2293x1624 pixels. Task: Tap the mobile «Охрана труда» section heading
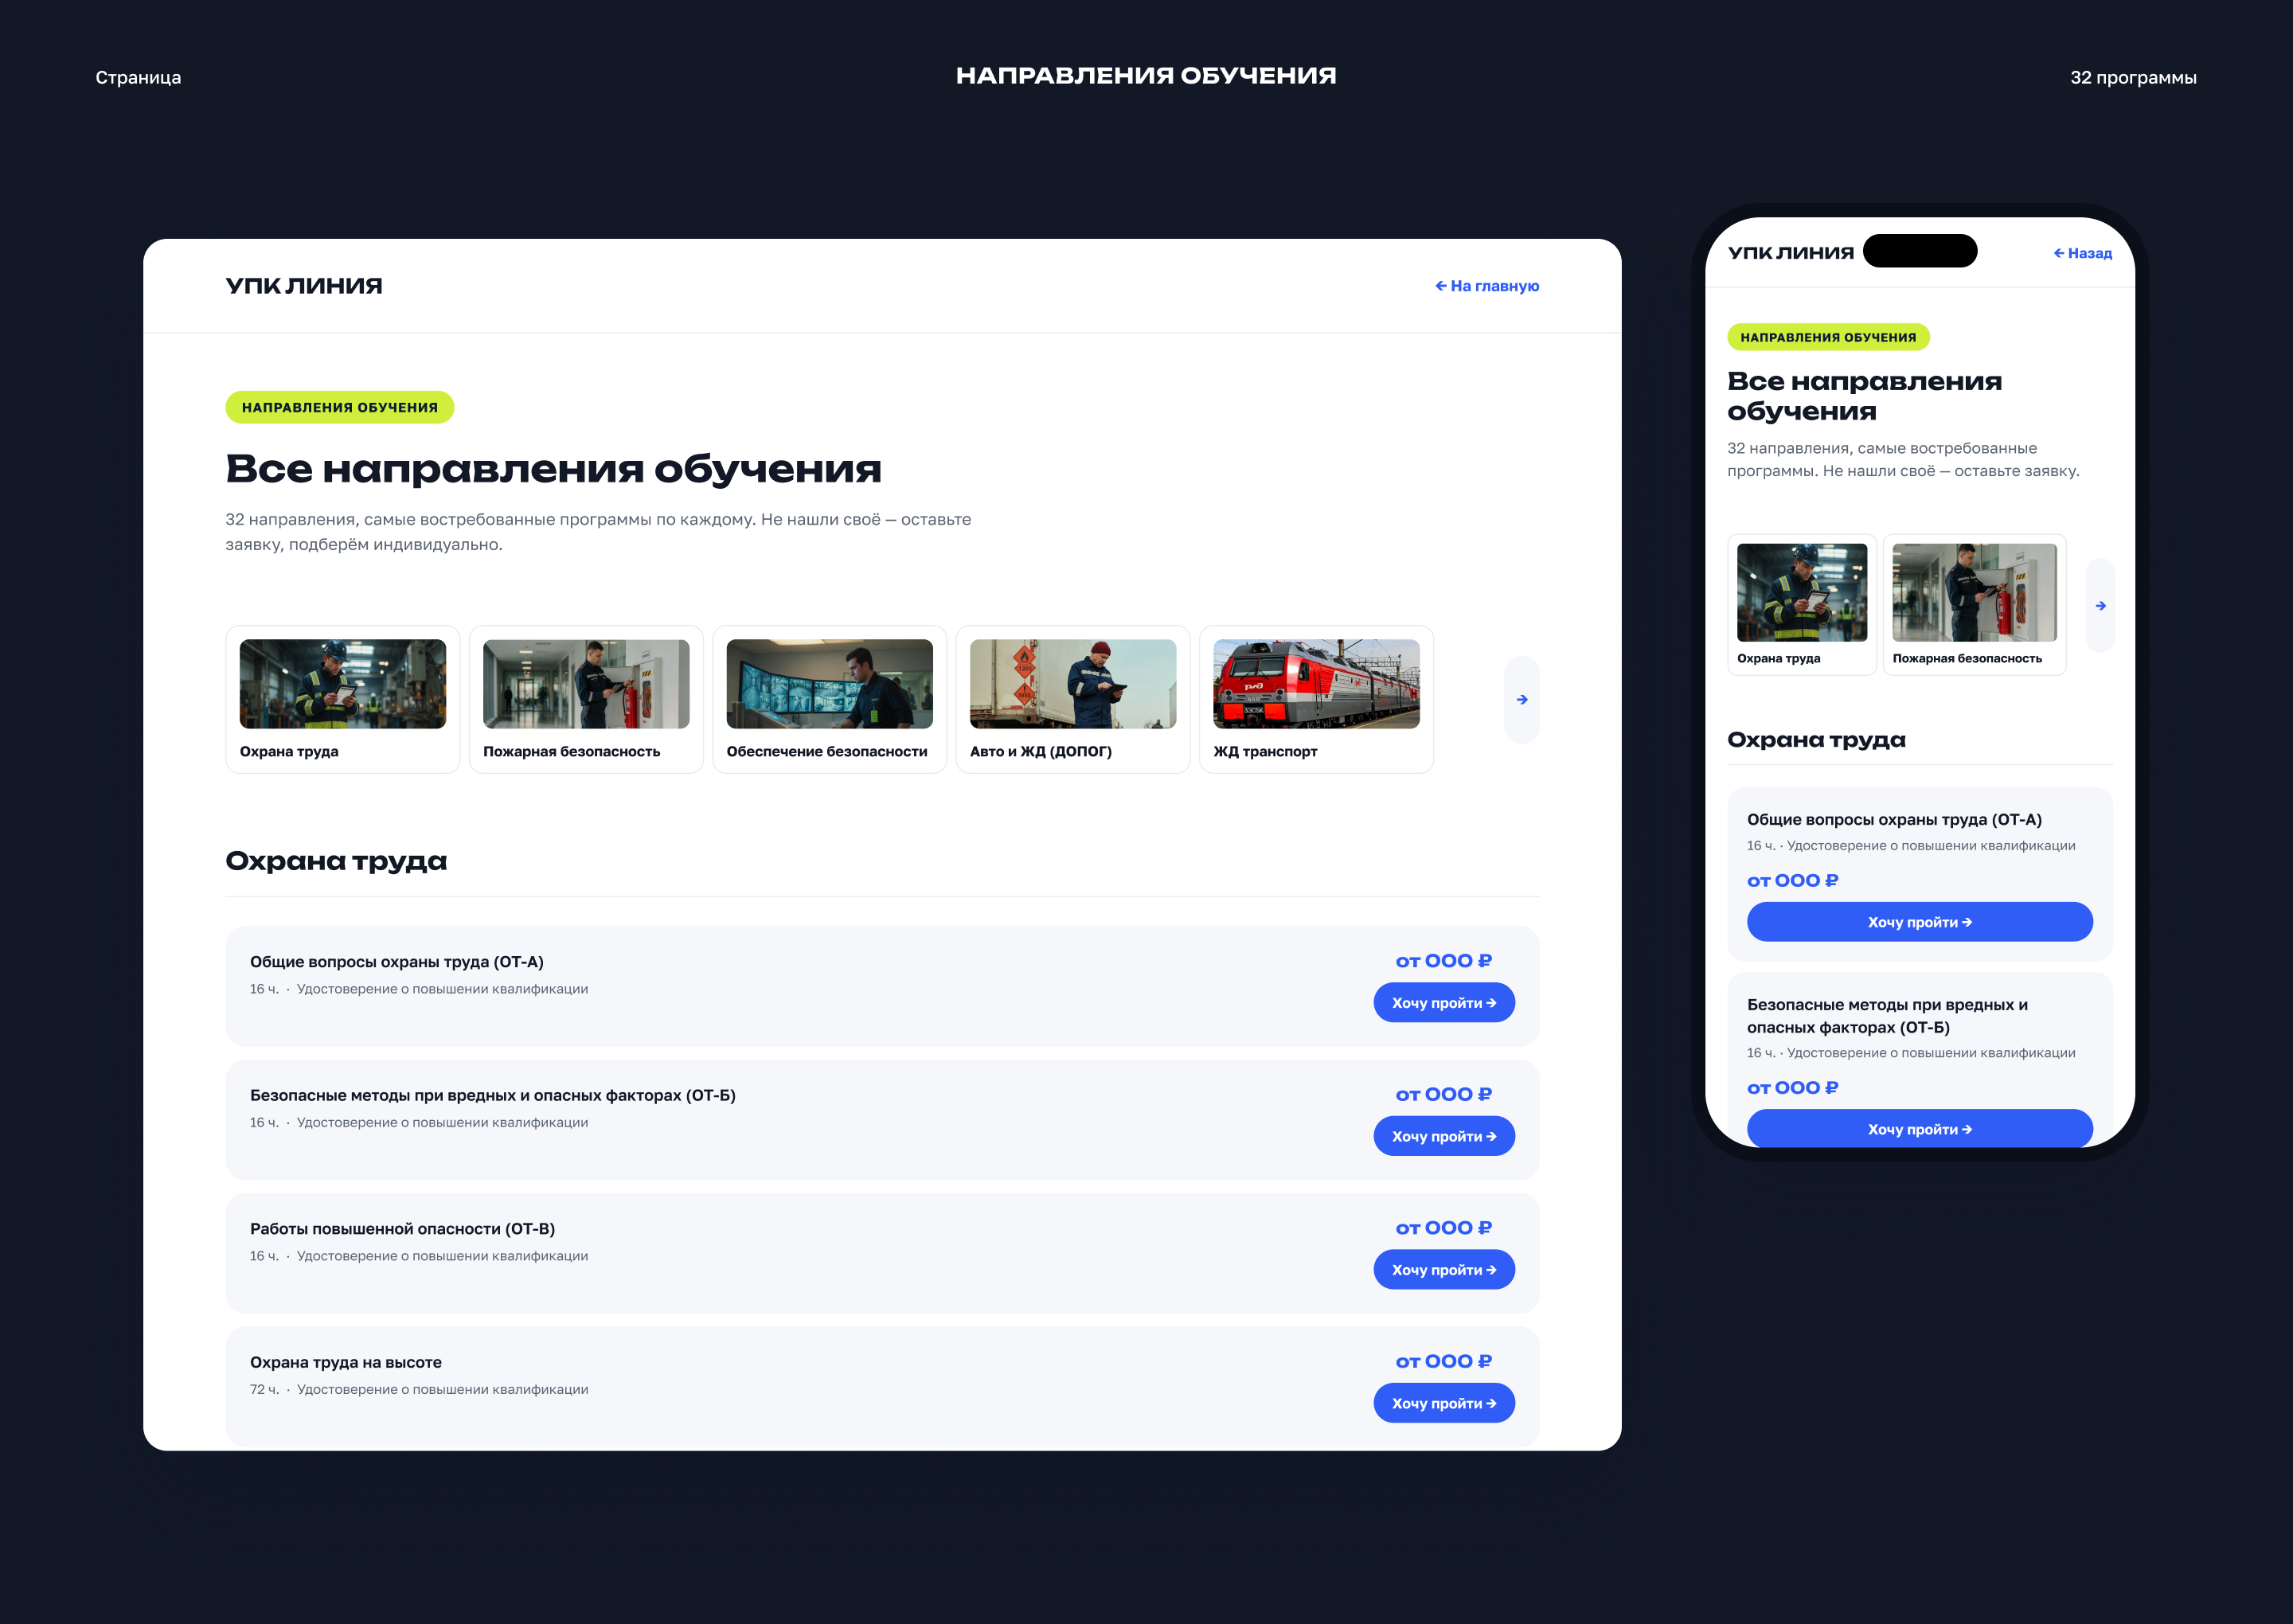click(x=1816, y=740)
